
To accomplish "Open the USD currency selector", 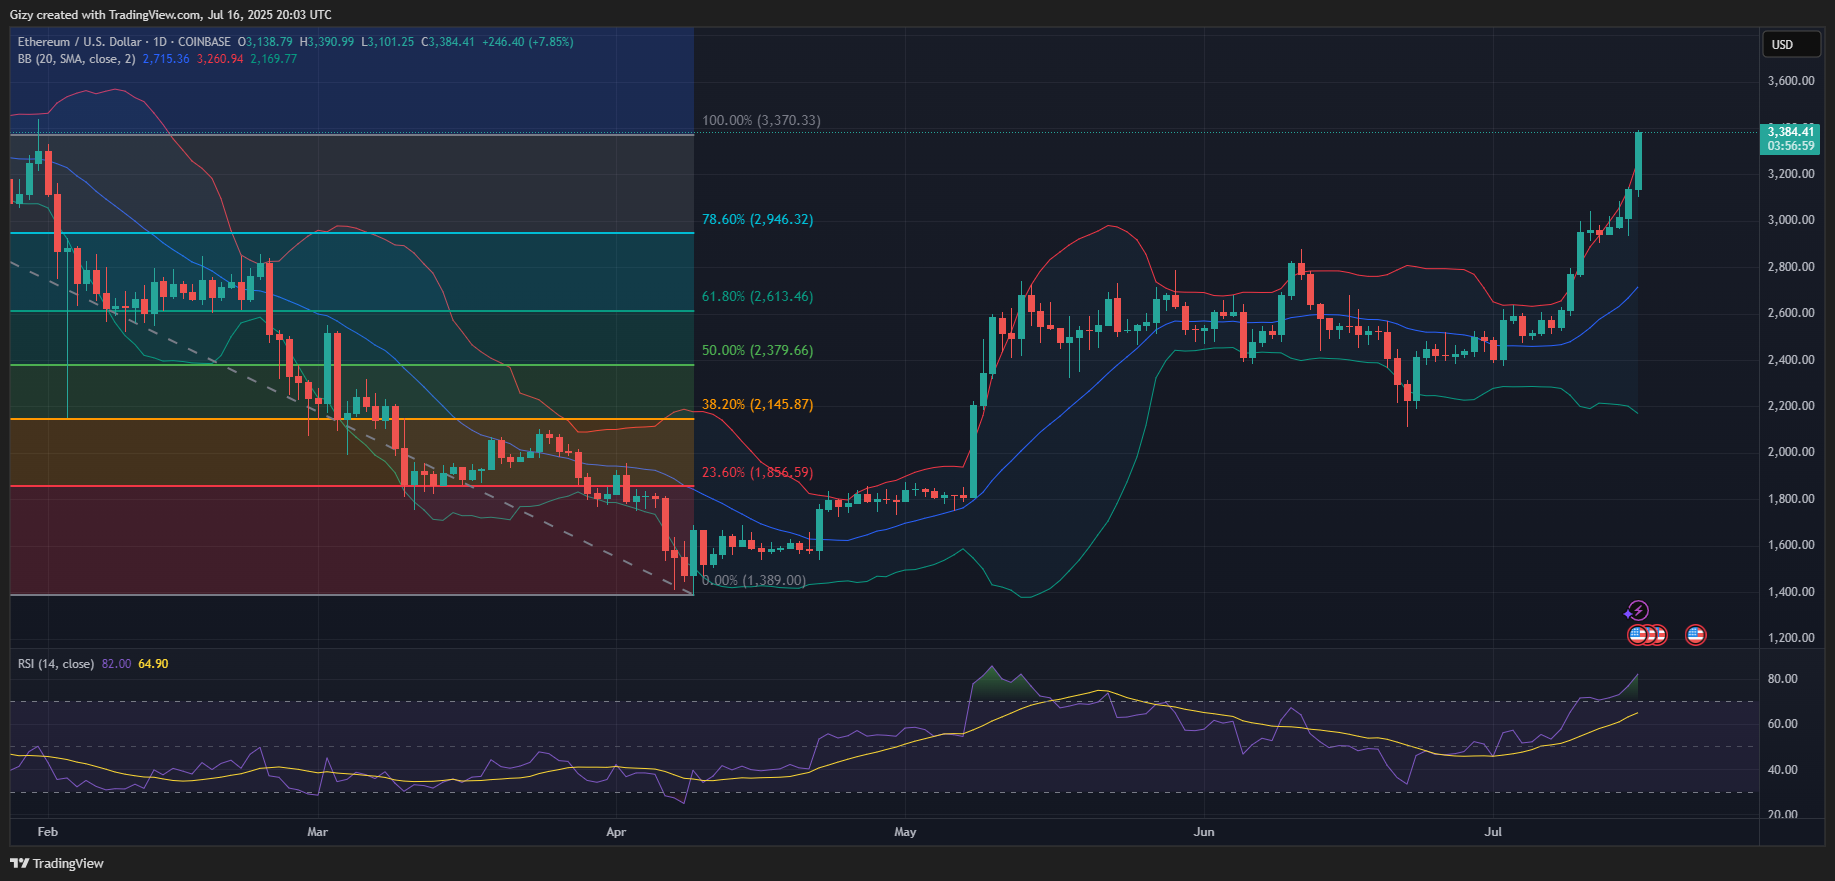I will tap(1791, 44).
